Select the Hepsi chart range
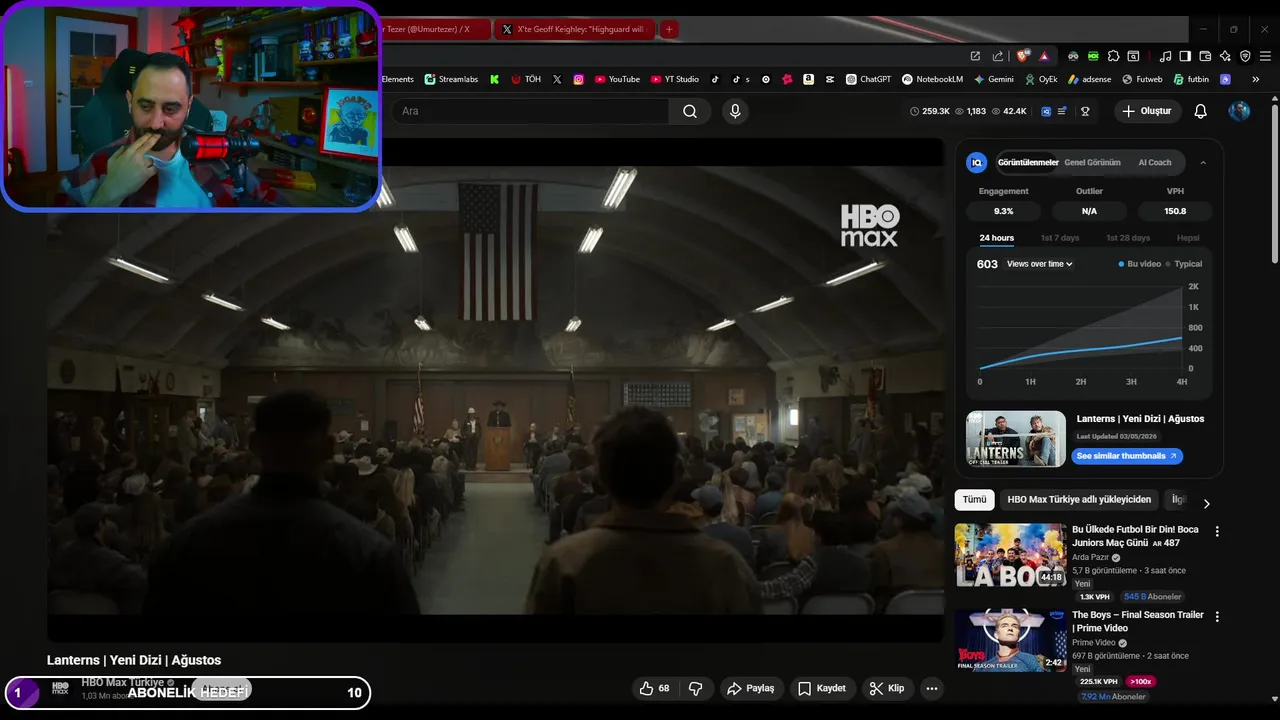Image resolution: width=1280 pixels, height=720 pixels. 1188,238
